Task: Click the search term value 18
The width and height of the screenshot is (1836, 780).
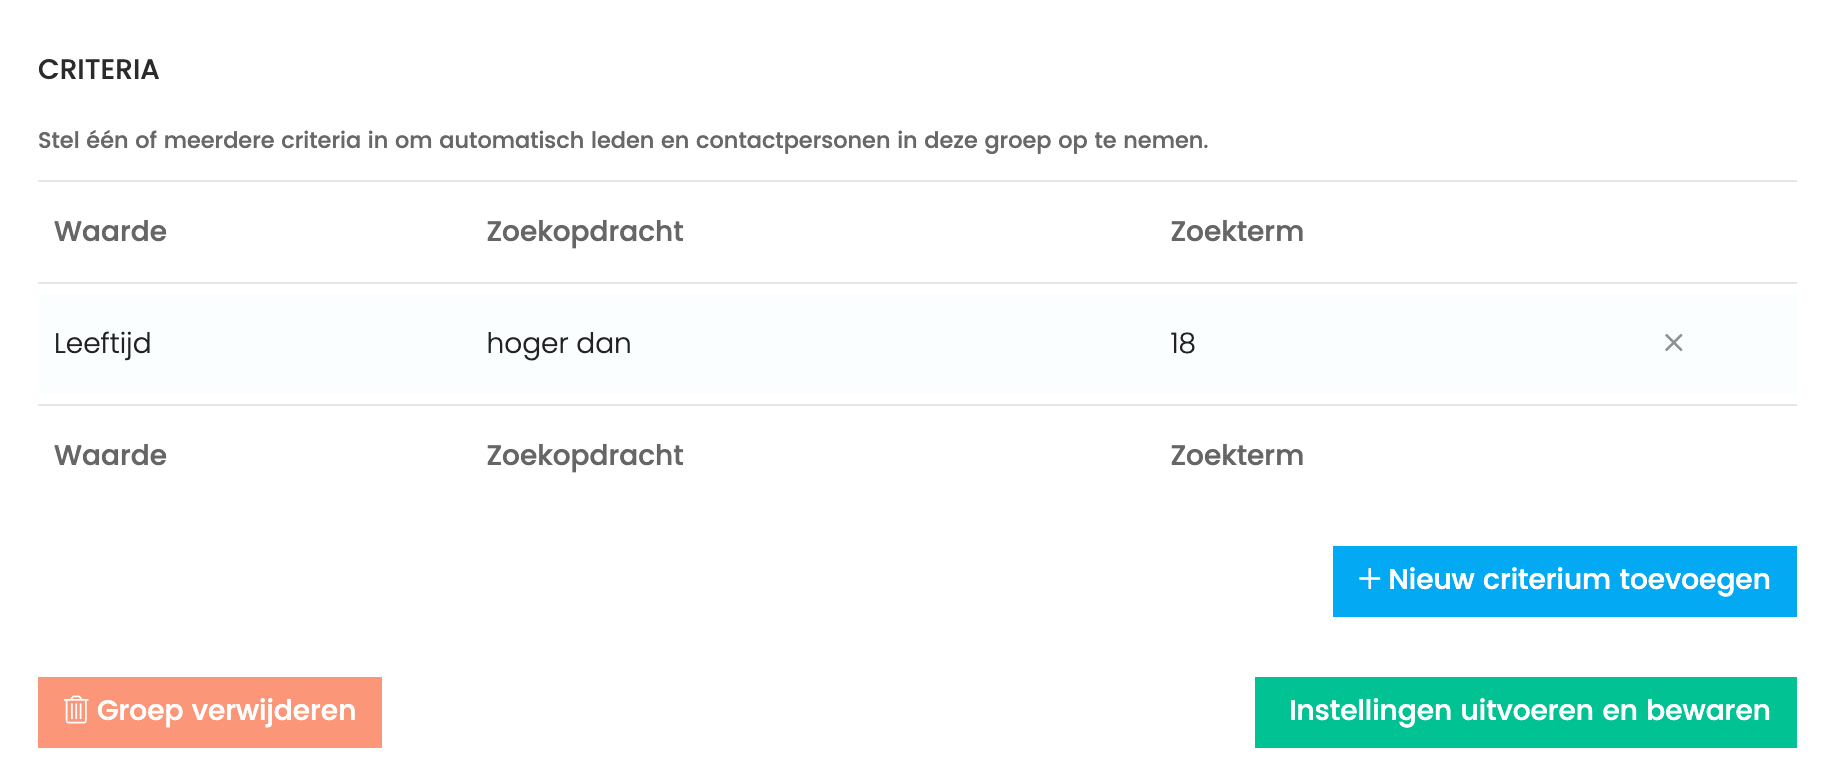Action: [x=1182, y=344]
